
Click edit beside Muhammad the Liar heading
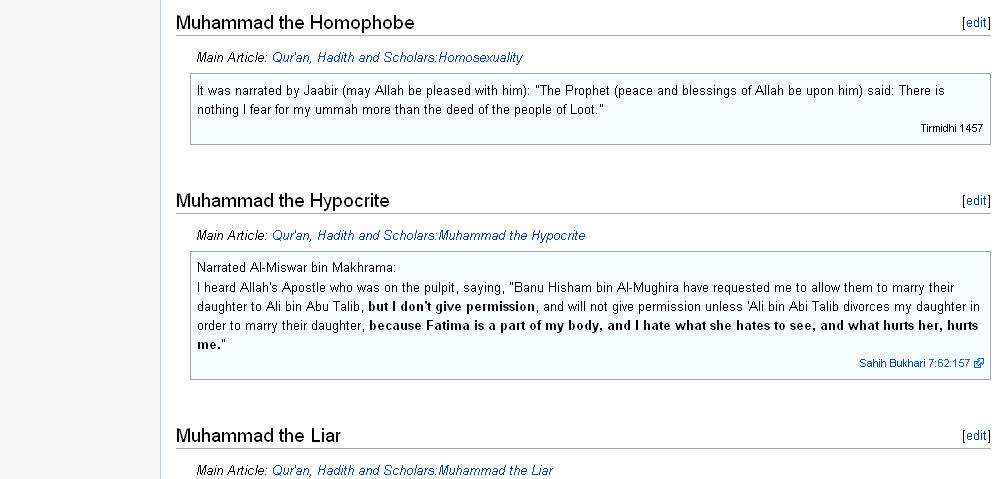(x=976, y=436)
